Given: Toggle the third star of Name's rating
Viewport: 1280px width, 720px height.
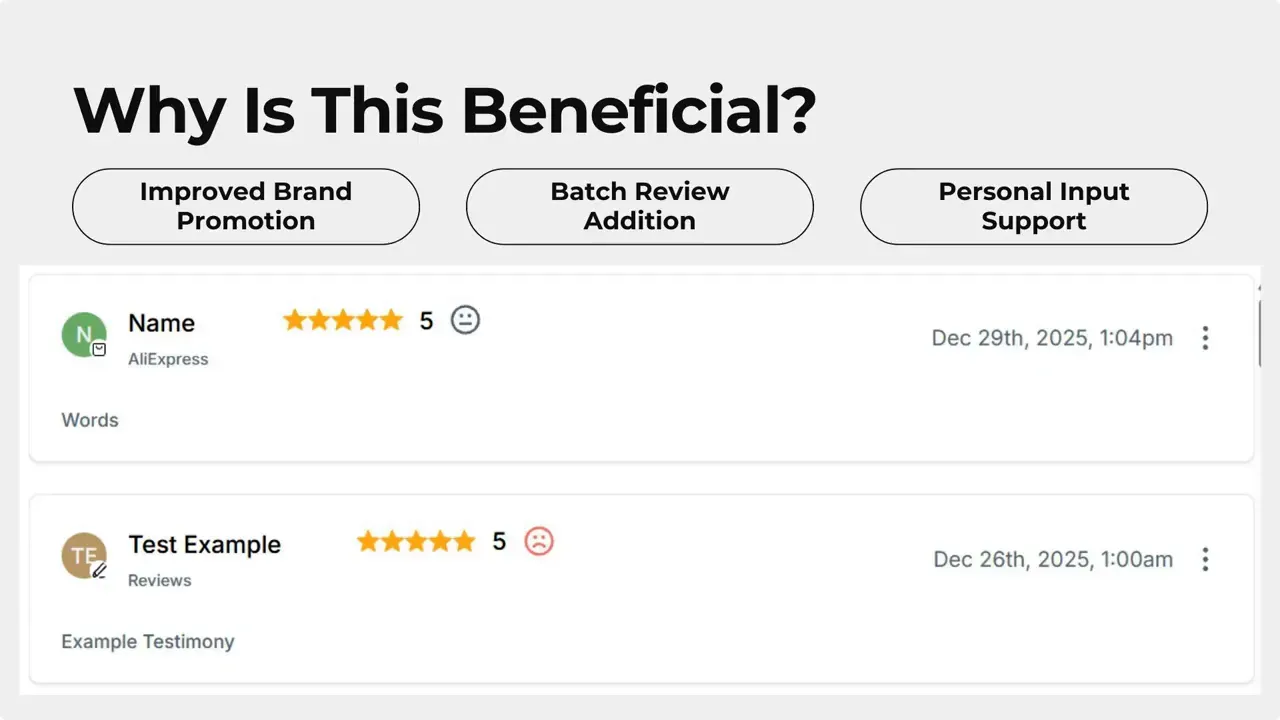Looking at the screenshot, I should 343,320.
